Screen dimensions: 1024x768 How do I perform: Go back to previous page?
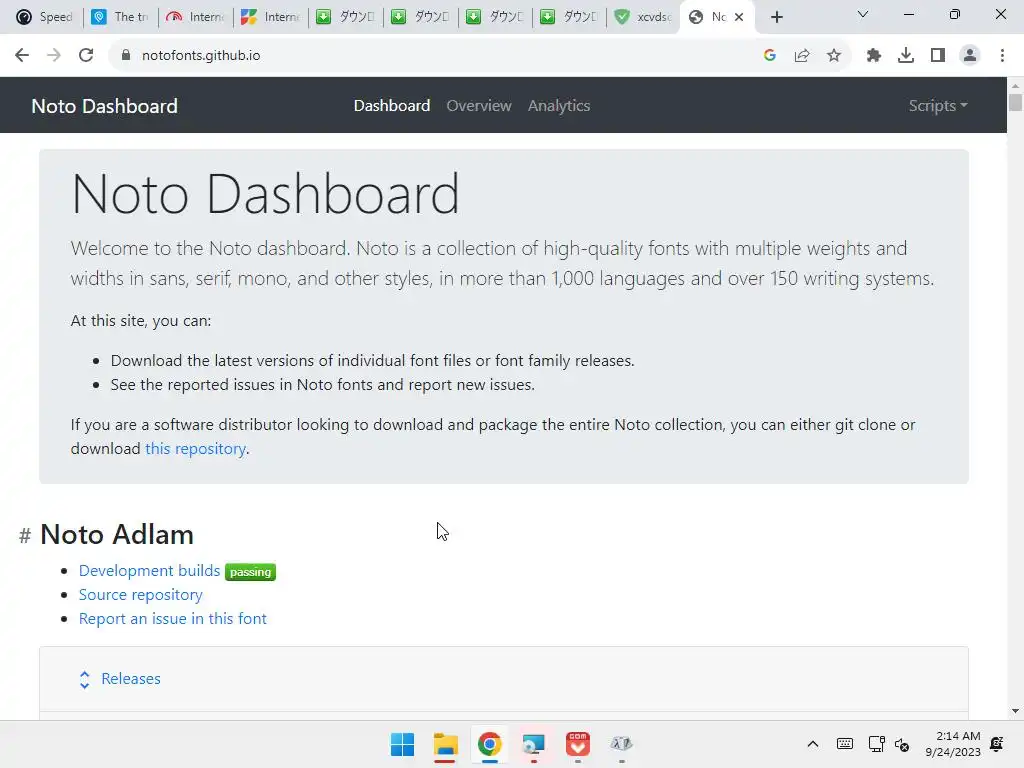click(22, 56)
